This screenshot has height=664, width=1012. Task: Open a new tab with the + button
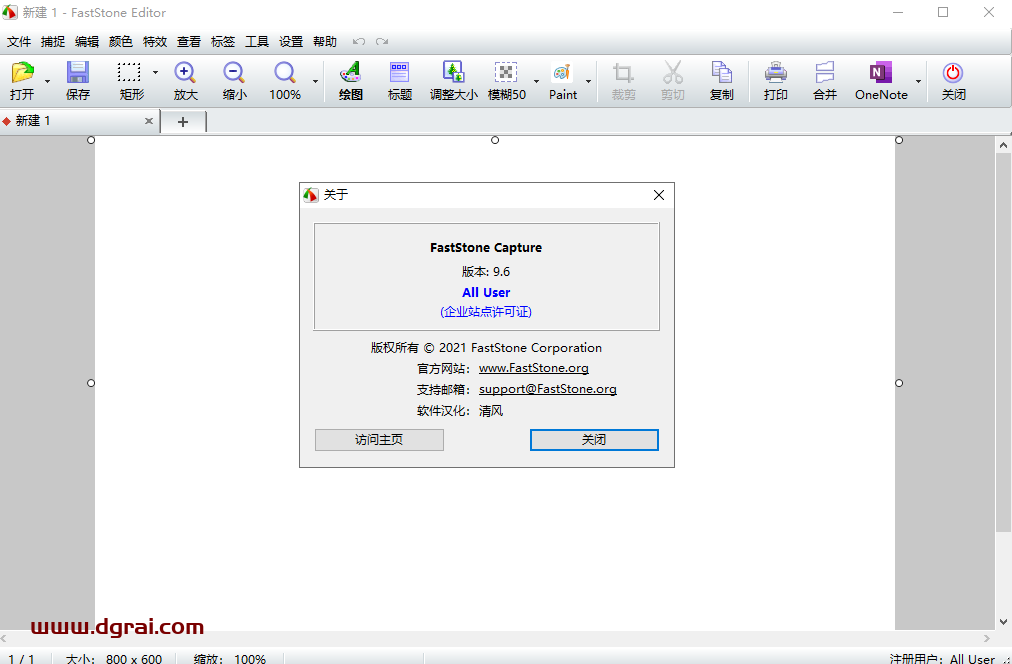[183, 120]
